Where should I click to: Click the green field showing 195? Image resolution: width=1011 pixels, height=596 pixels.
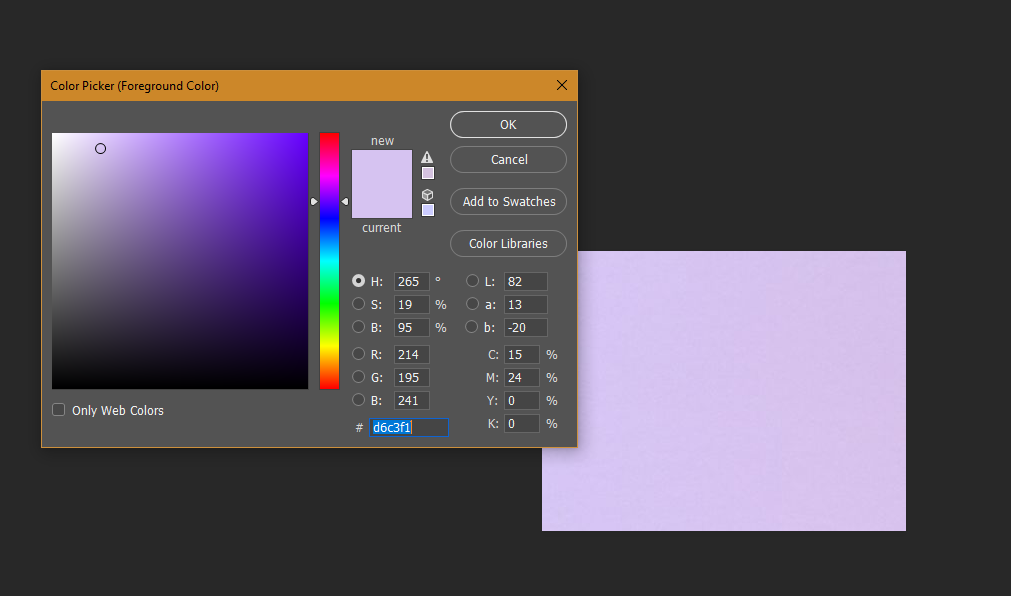pos(411,377)
